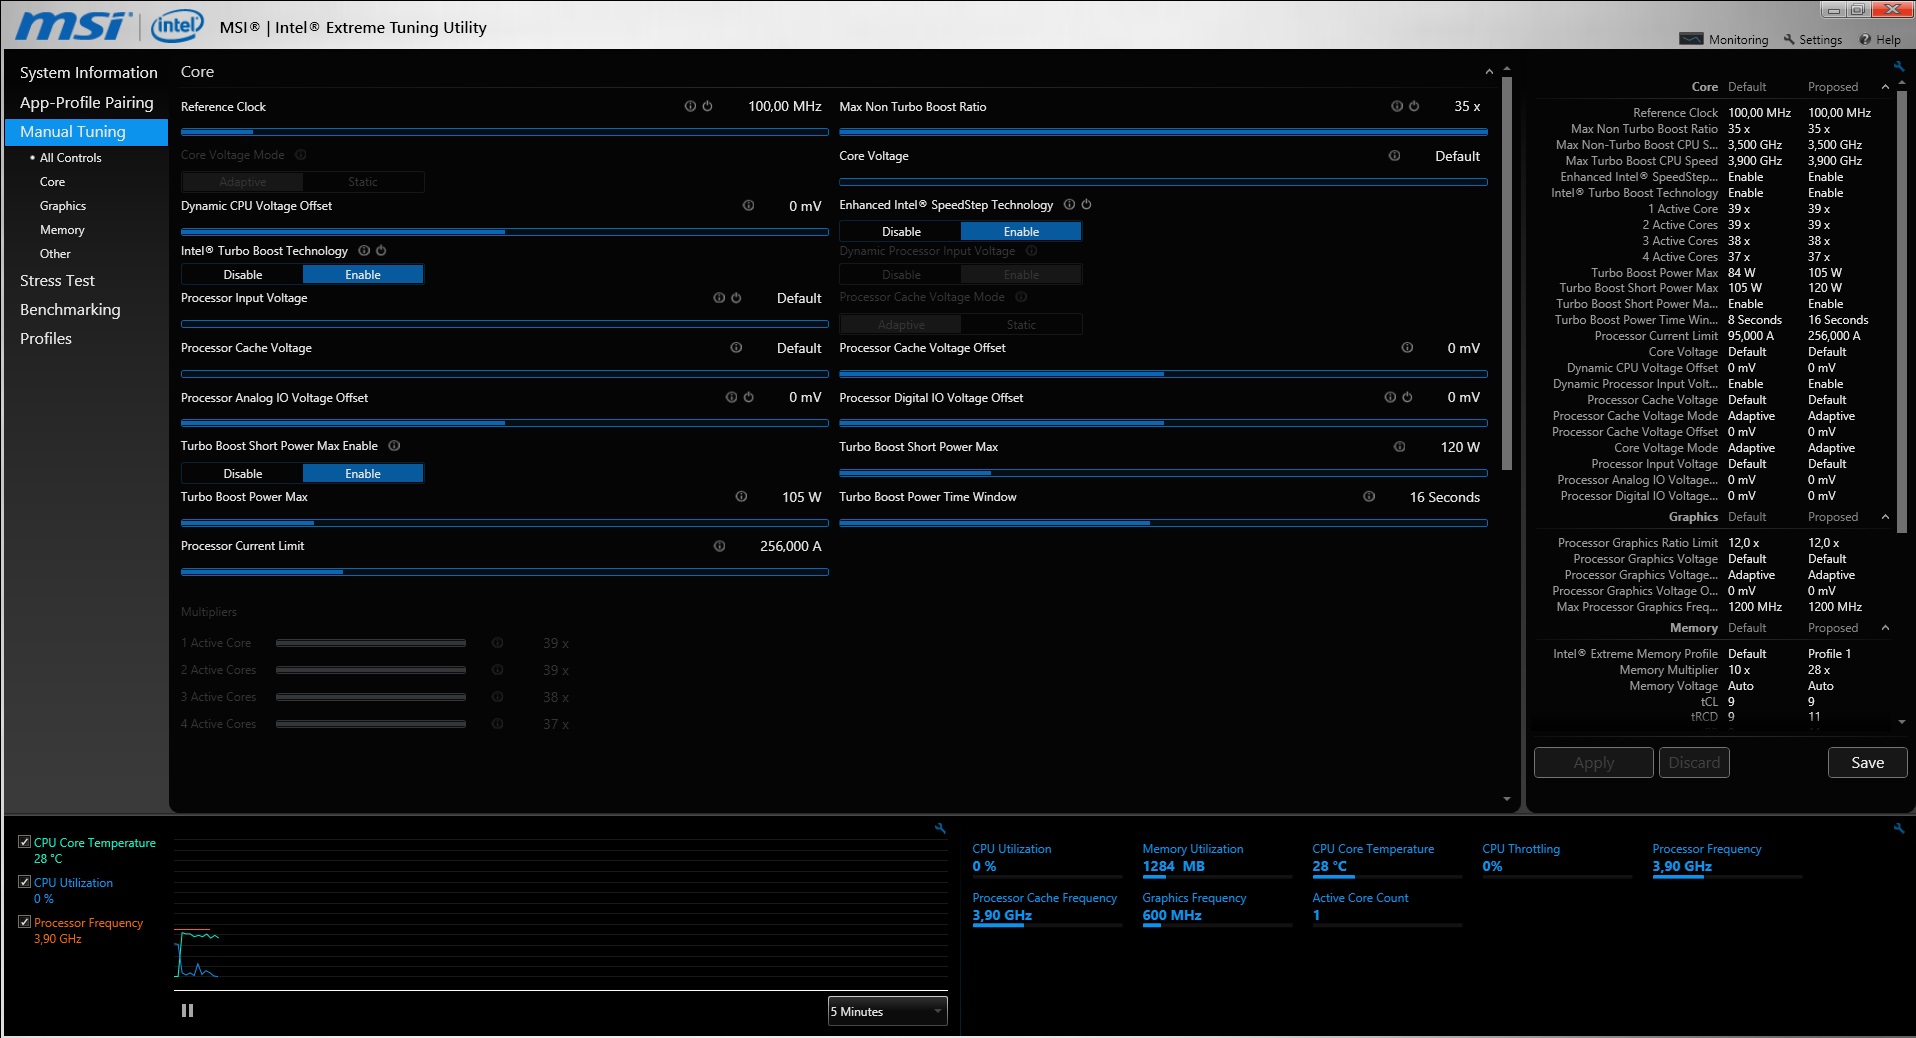1916x1038 pixels.
Task: Show info for Turbo Boost Power Time Window
Action: pos(1369,496)
